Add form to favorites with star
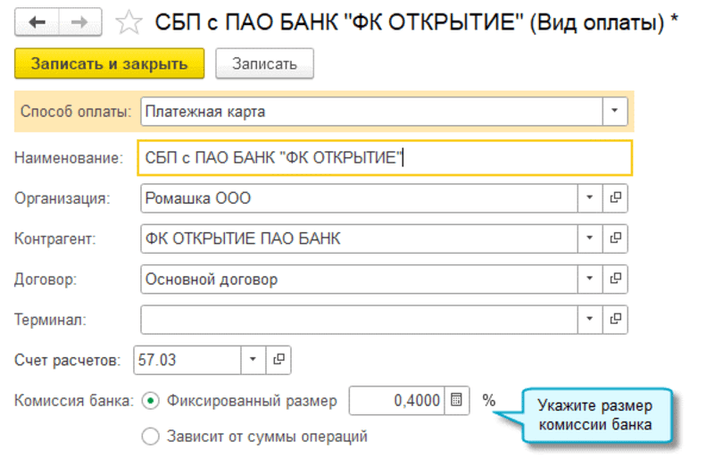This screenshot has width=714, height=468. click(x=129, y=22)
